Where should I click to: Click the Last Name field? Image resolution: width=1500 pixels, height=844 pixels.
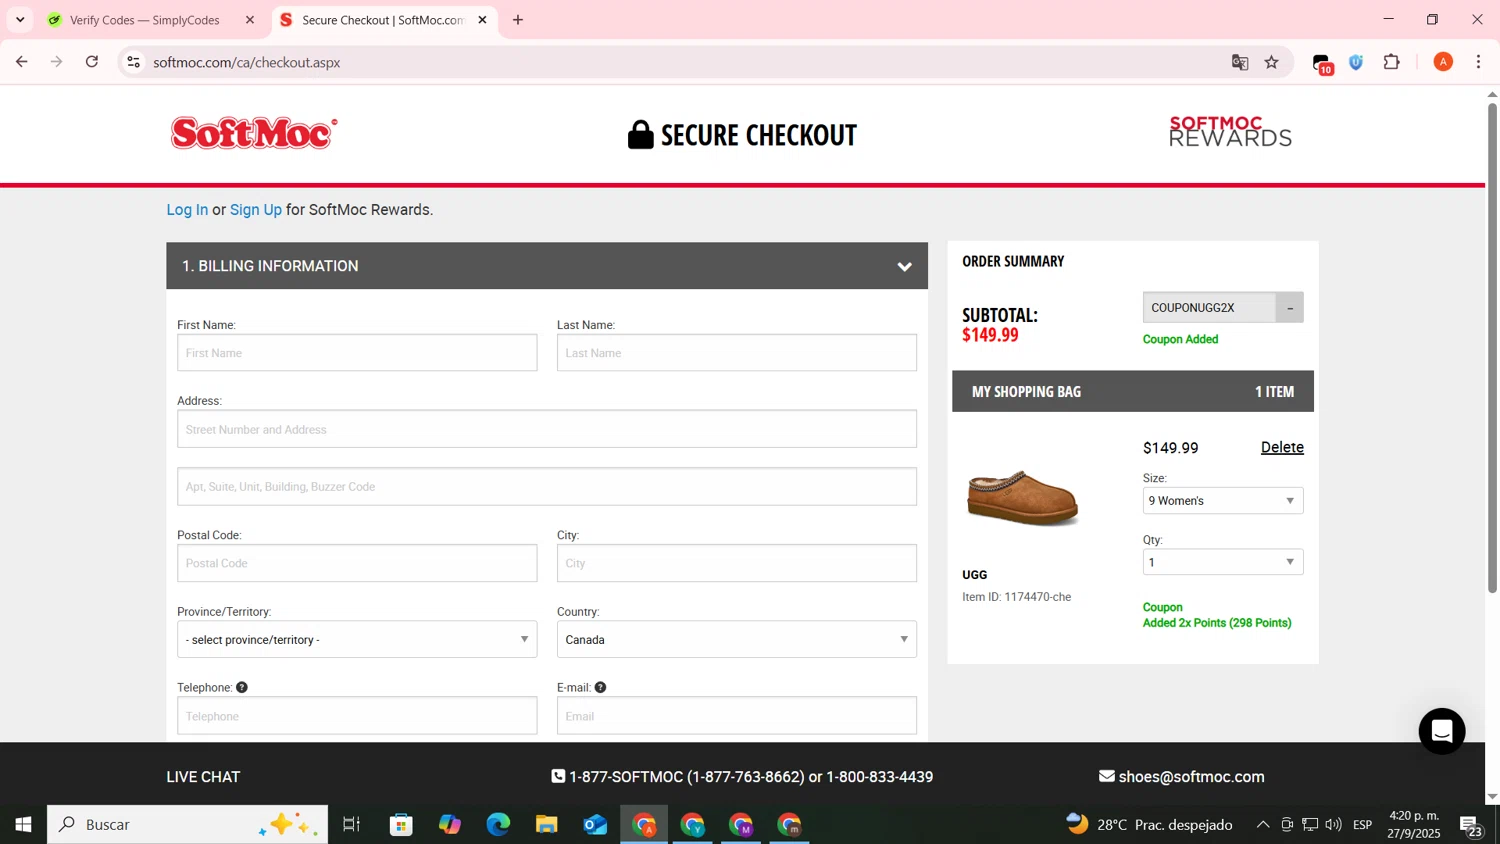click(737, 353)
